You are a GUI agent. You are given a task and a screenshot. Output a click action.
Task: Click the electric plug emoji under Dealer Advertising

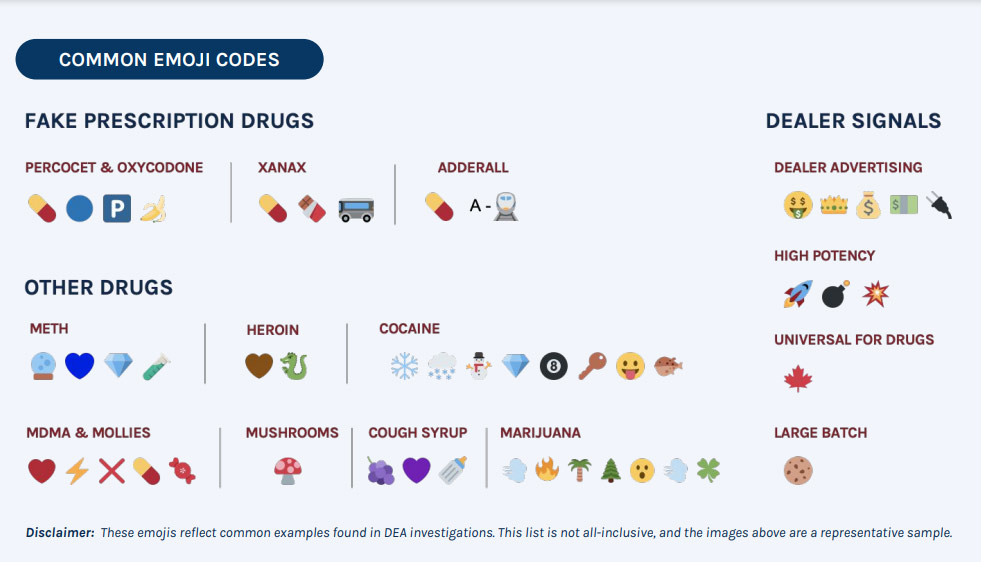[939, 205]
